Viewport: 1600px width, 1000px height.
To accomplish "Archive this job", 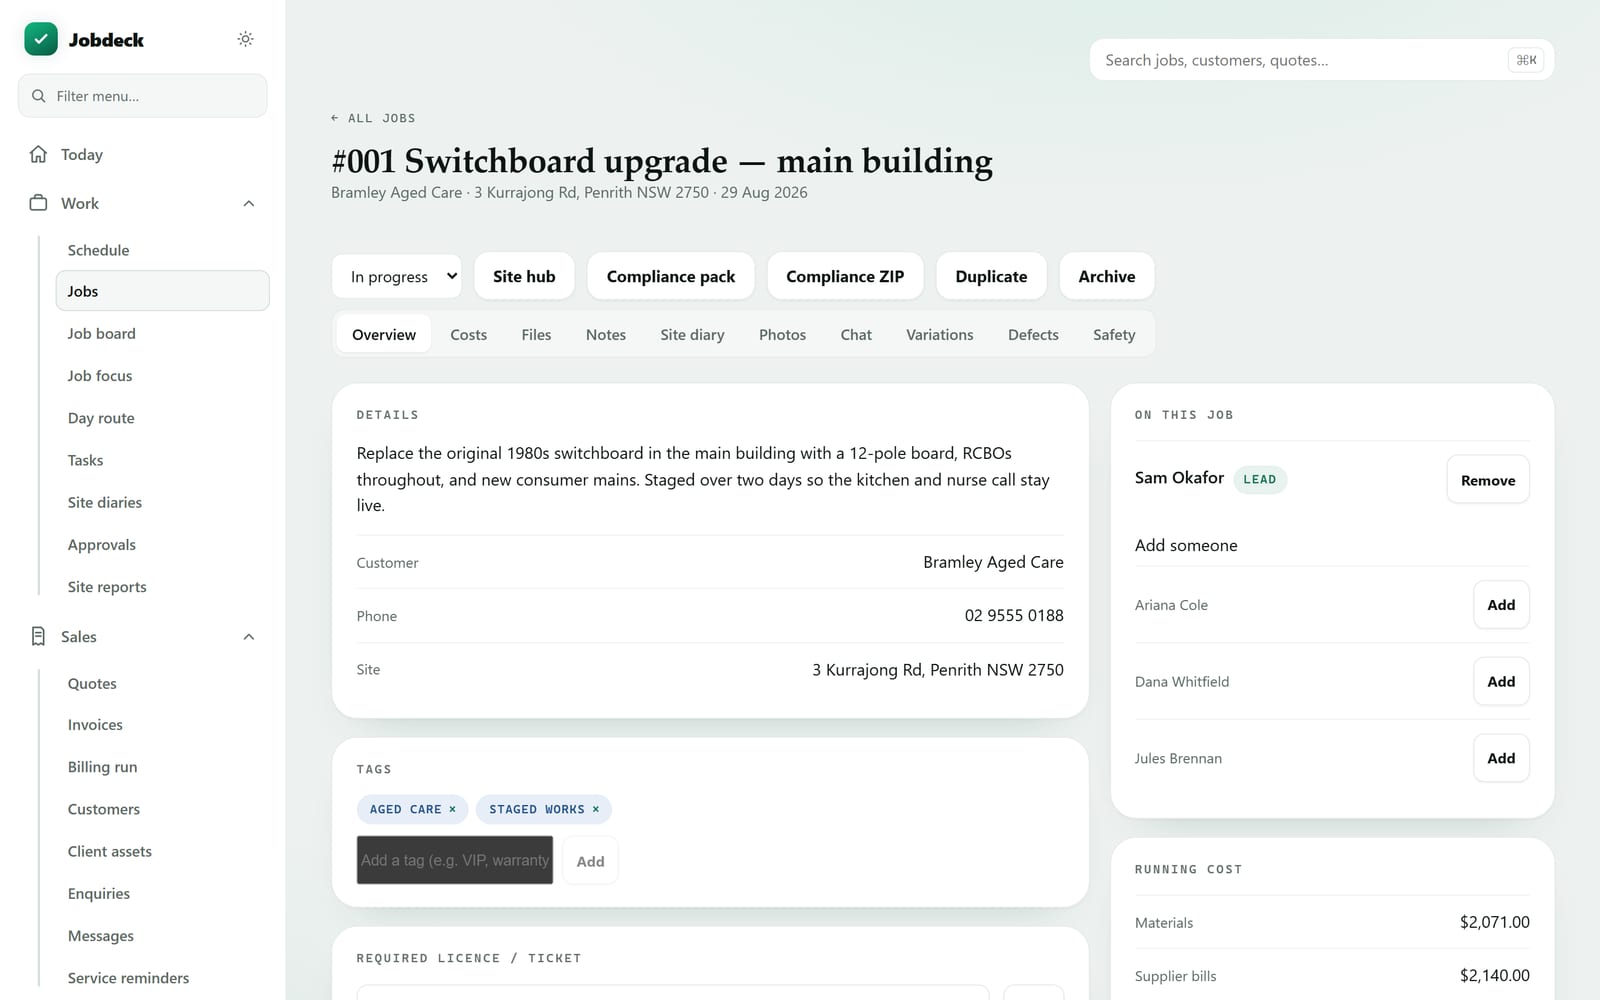I will click(1107, 276).
